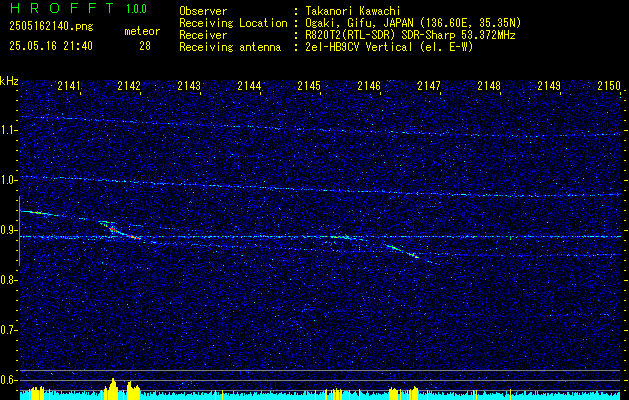This screenshot has width=629, height=400.
Task: Click time marker 2141
Action: [69, 86]
